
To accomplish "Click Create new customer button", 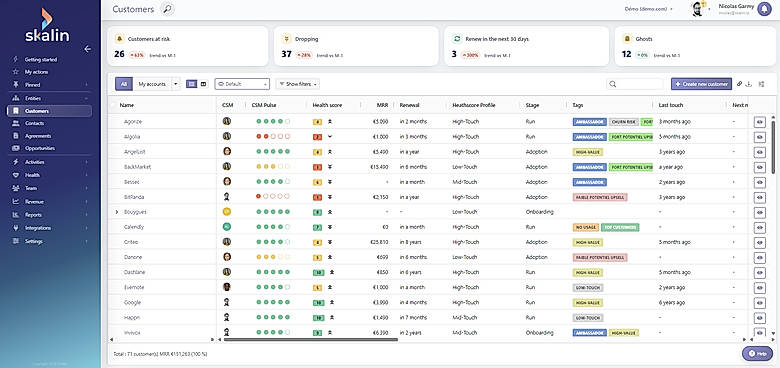I will pyautogui.click(x=701, y=84).
